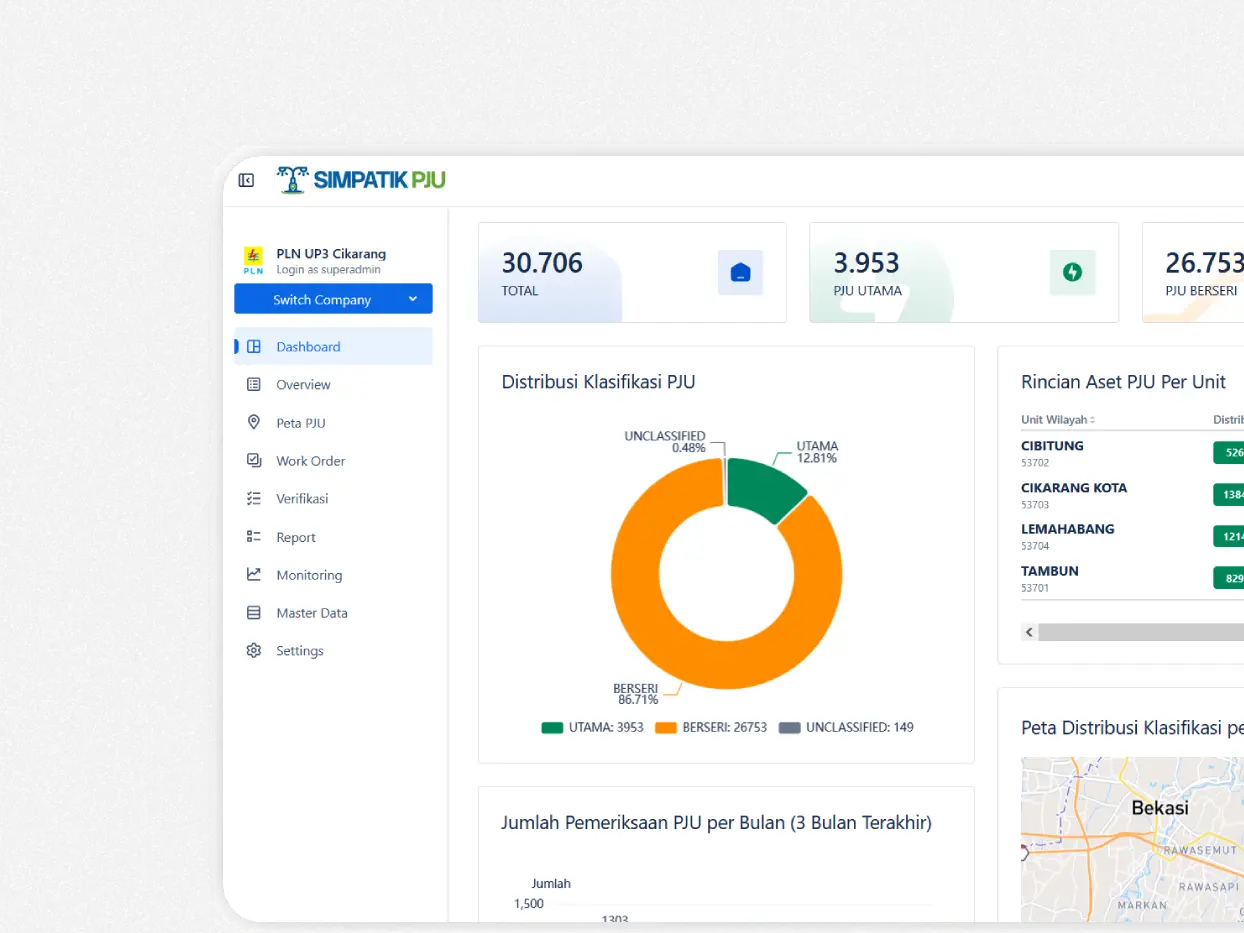This screenshot has height=933, width=1244.
Task: Select the TAMBUN unit row
Action: (1132, 578)
